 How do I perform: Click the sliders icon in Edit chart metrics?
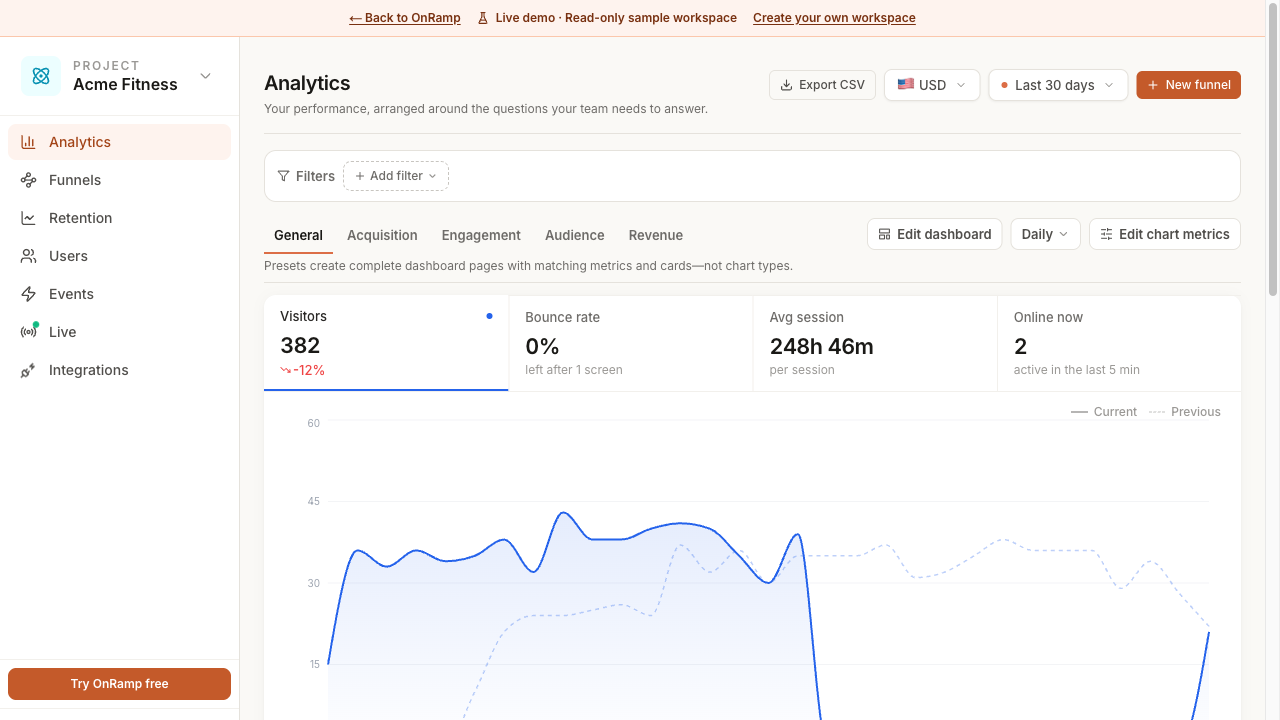[1106, 234]
